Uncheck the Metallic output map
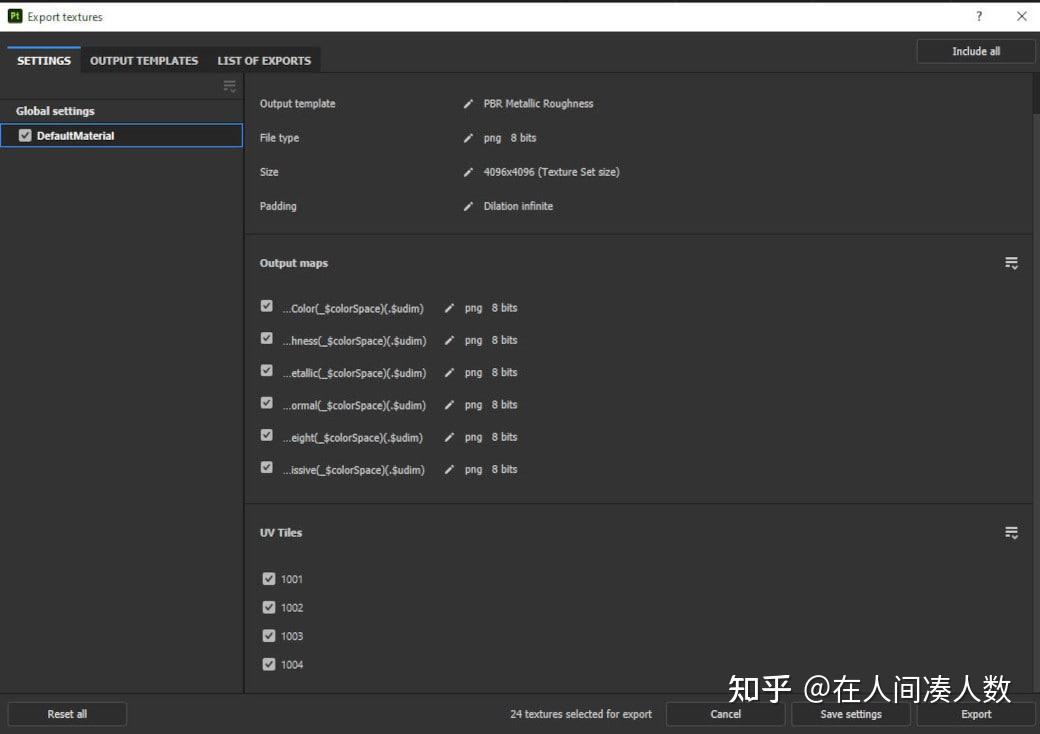 (266, 370)
